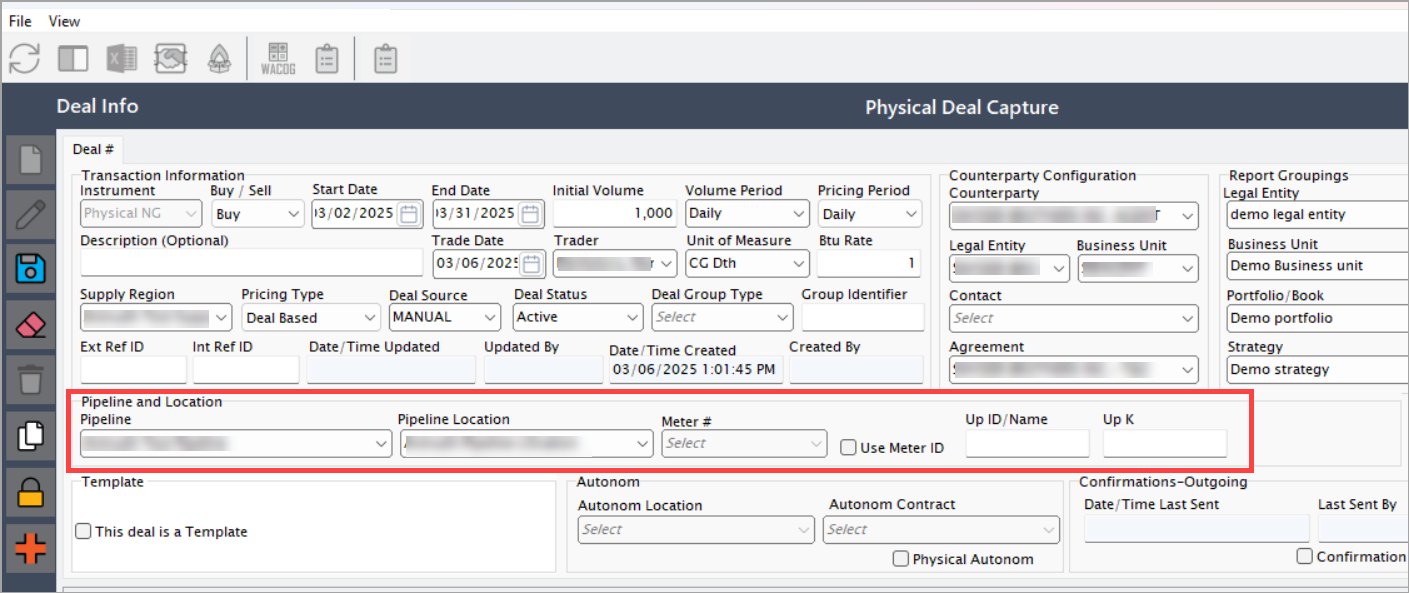1409x593 pixels.
Task: Click the pencil edit icon in the sidebar
Action: tap(31, 214)
